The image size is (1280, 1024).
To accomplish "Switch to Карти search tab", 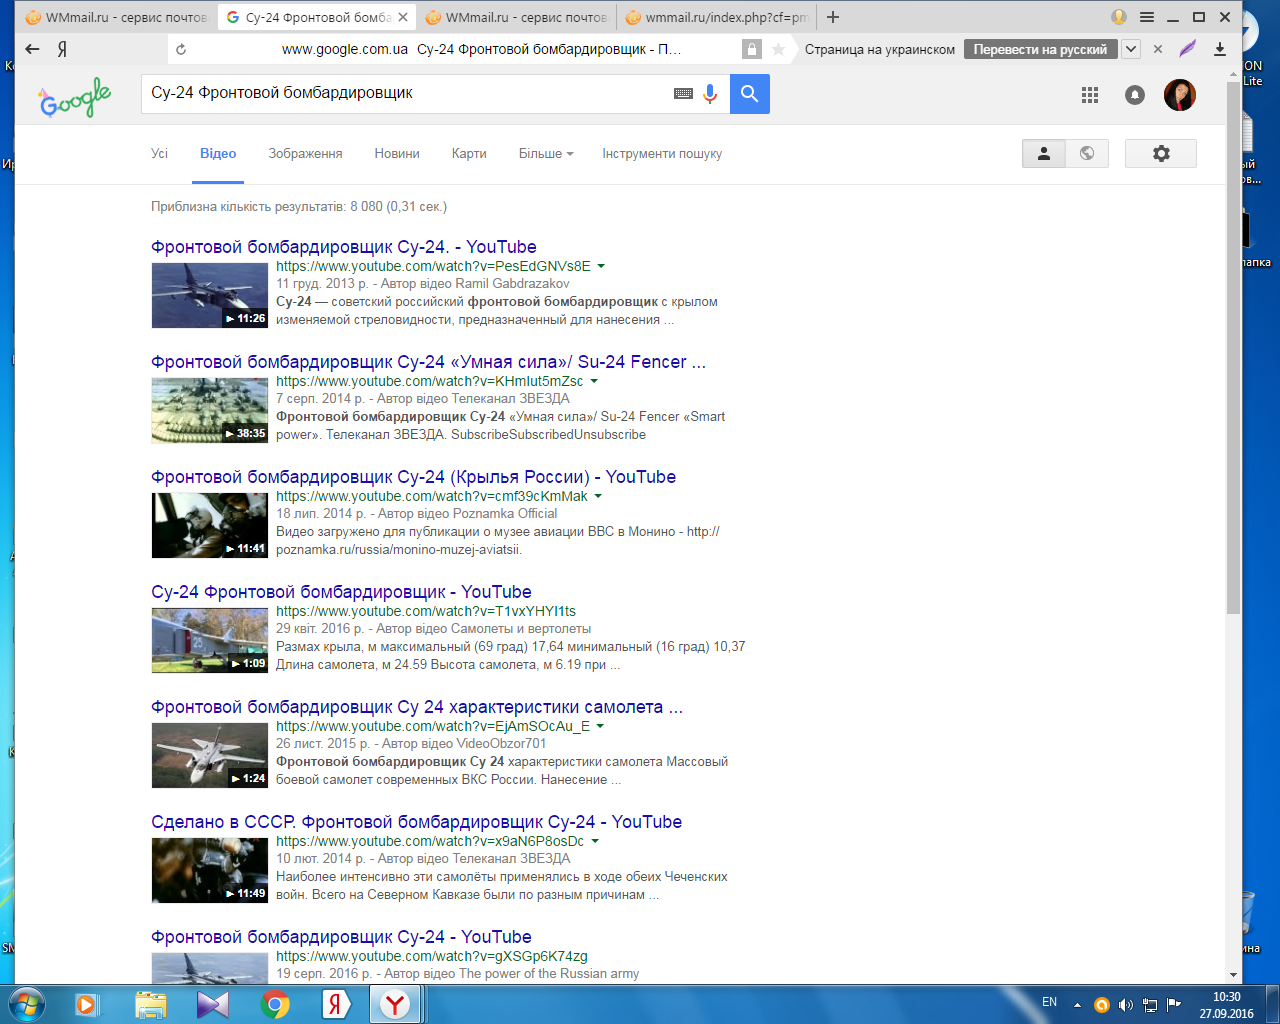I will tap(469, 154).
